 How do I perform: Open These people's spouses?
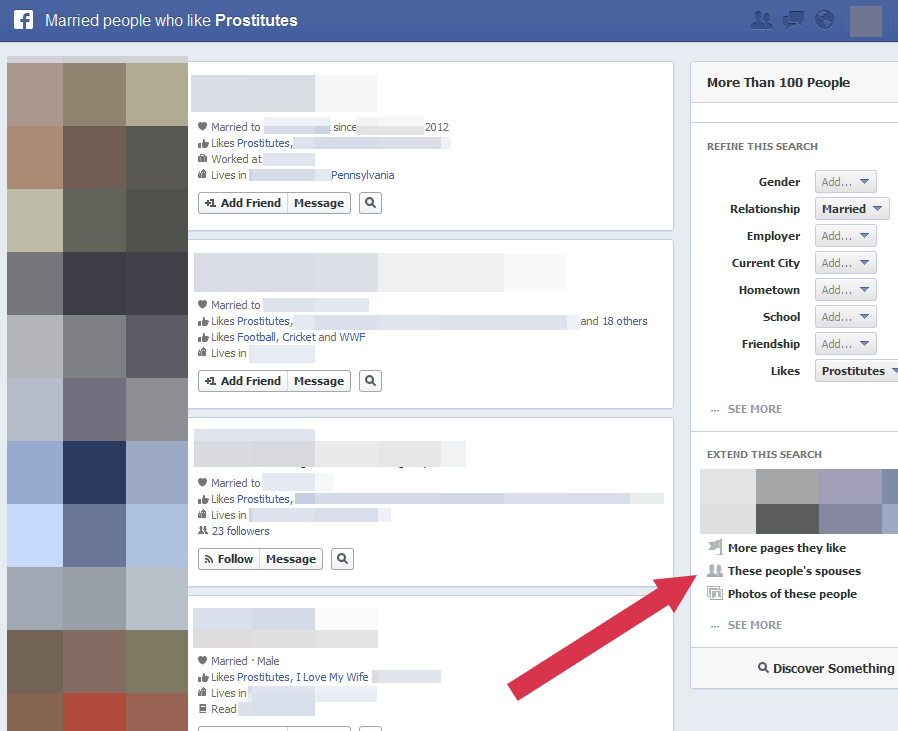tap(794, 571)
